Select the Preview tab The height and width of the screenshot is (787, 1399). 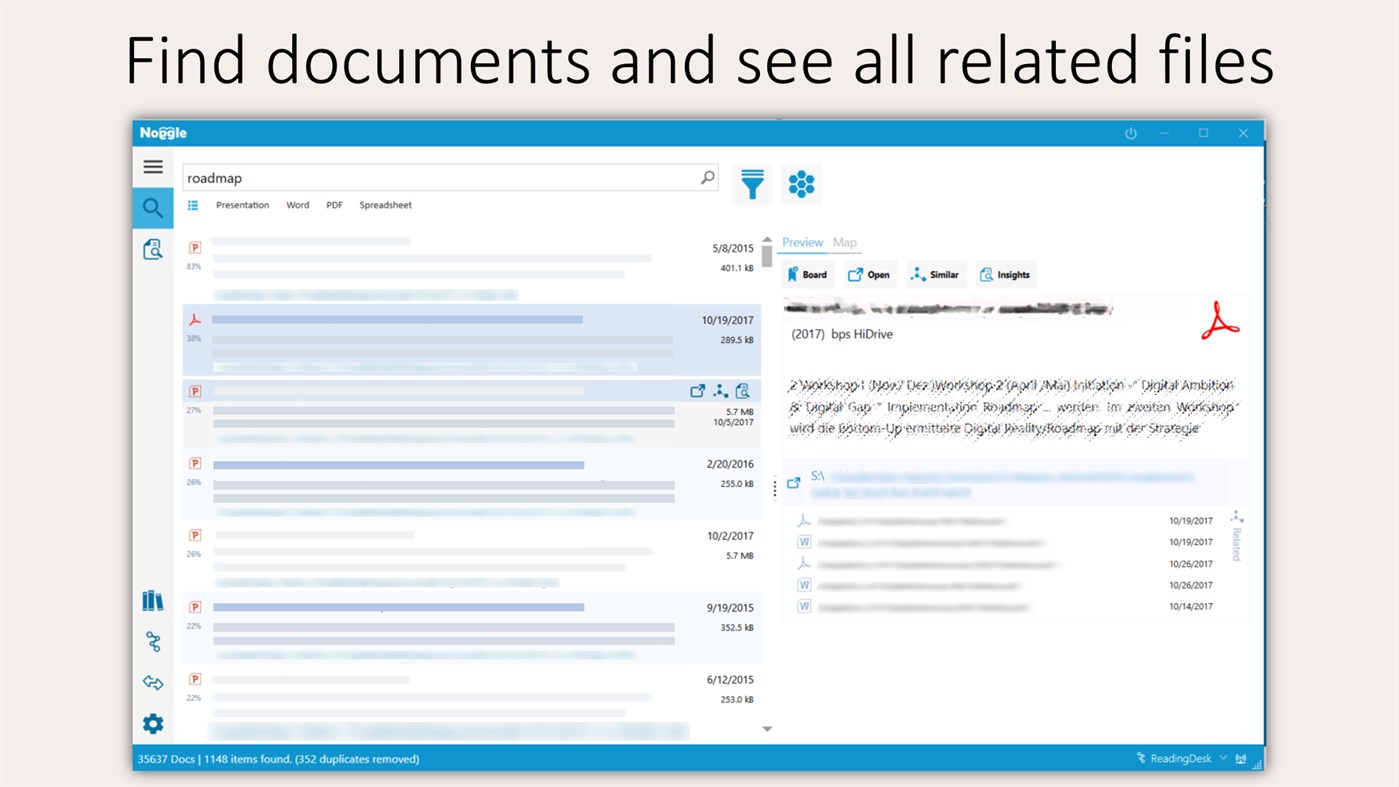(x=802, y=242)
